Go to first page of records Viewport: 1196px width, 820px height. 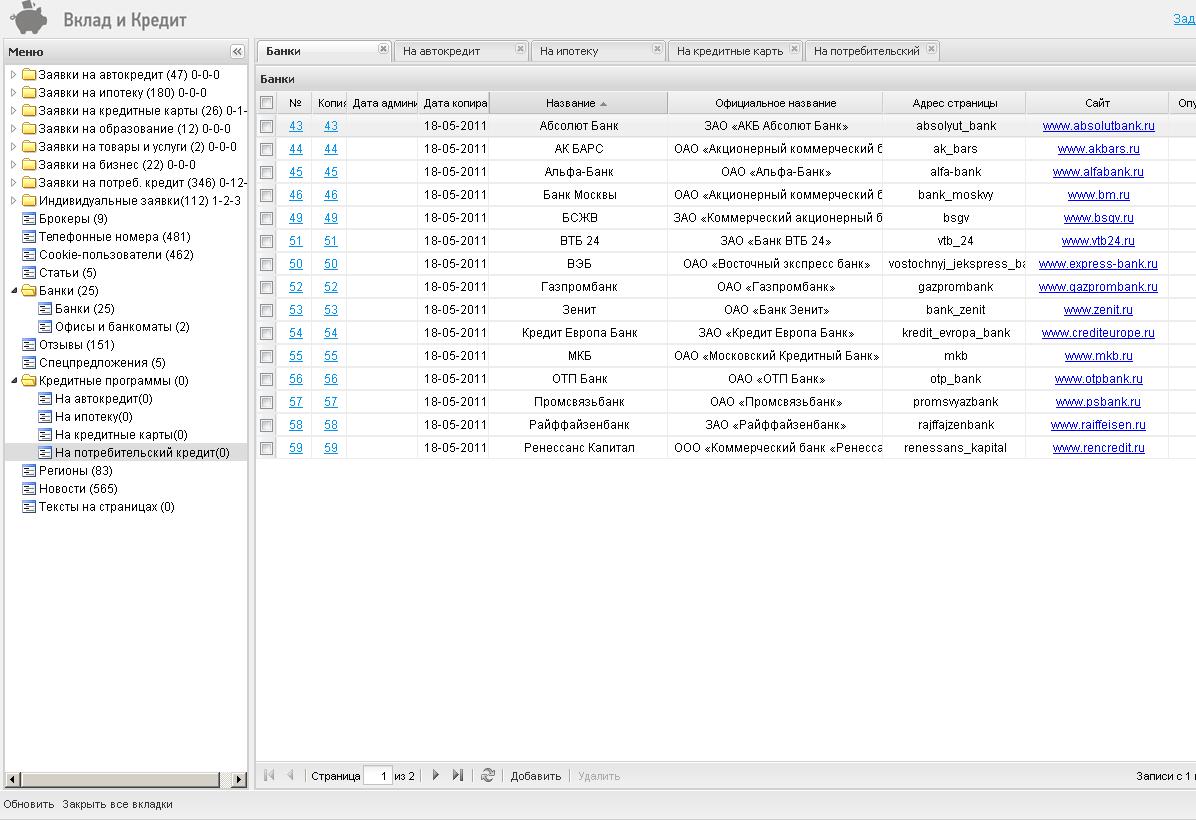tap(268, 775)
